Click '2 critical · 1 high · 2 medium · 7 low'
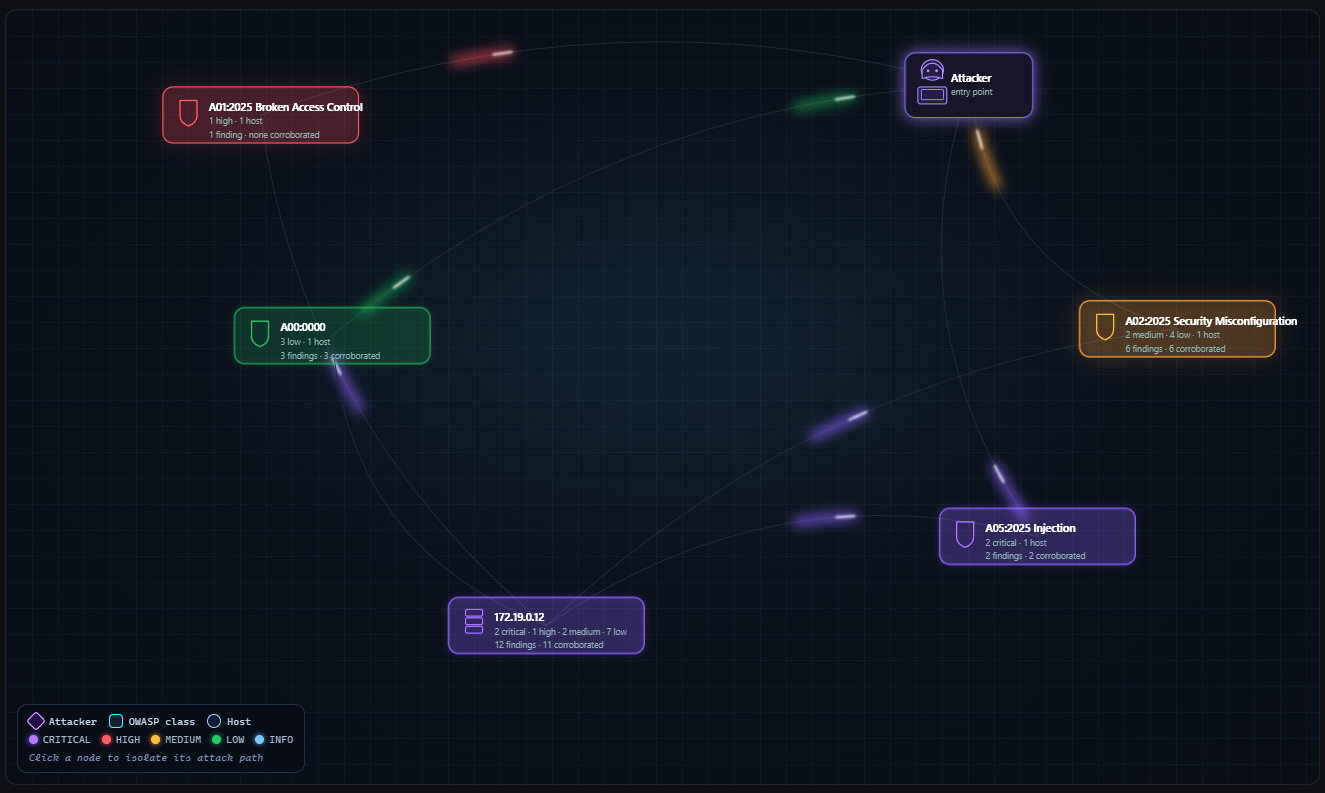The image size is (1325, 793). click(561, 632)
